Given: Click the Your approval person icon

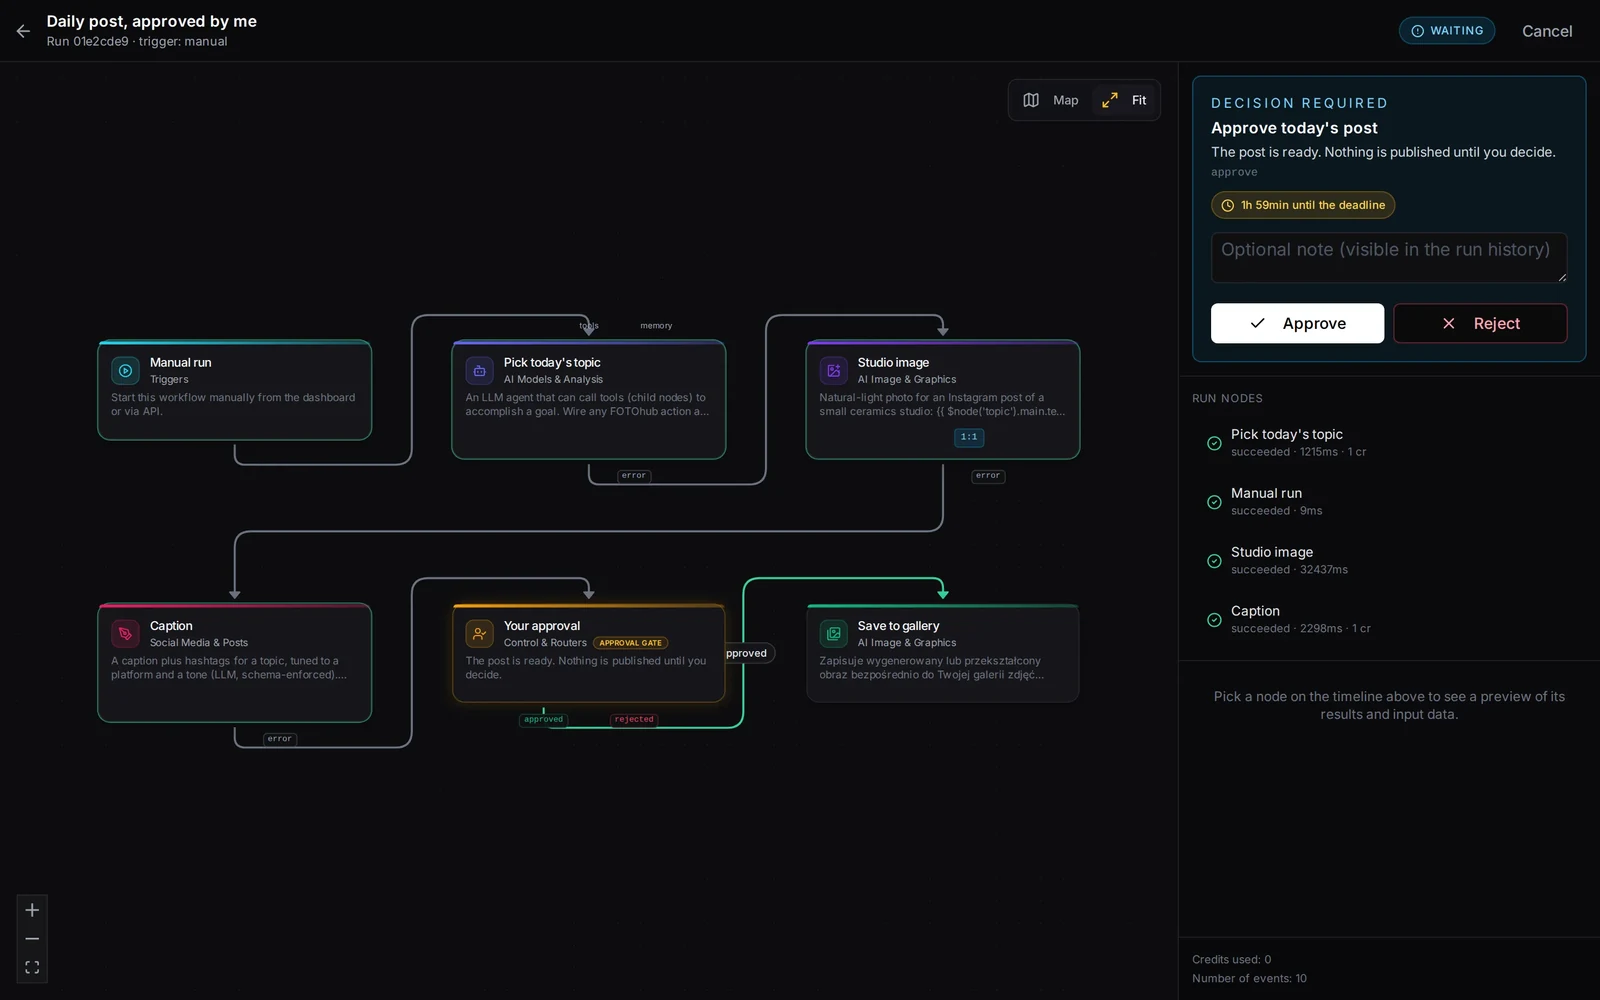Looking at the screenshot, I should 479,634.
